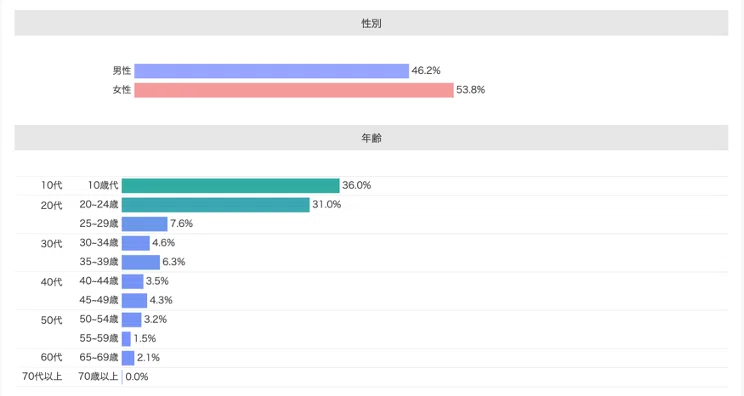This screenshot has height=396, width=744.
Task: Click the 30~34歳 bar
Action: 136,243
